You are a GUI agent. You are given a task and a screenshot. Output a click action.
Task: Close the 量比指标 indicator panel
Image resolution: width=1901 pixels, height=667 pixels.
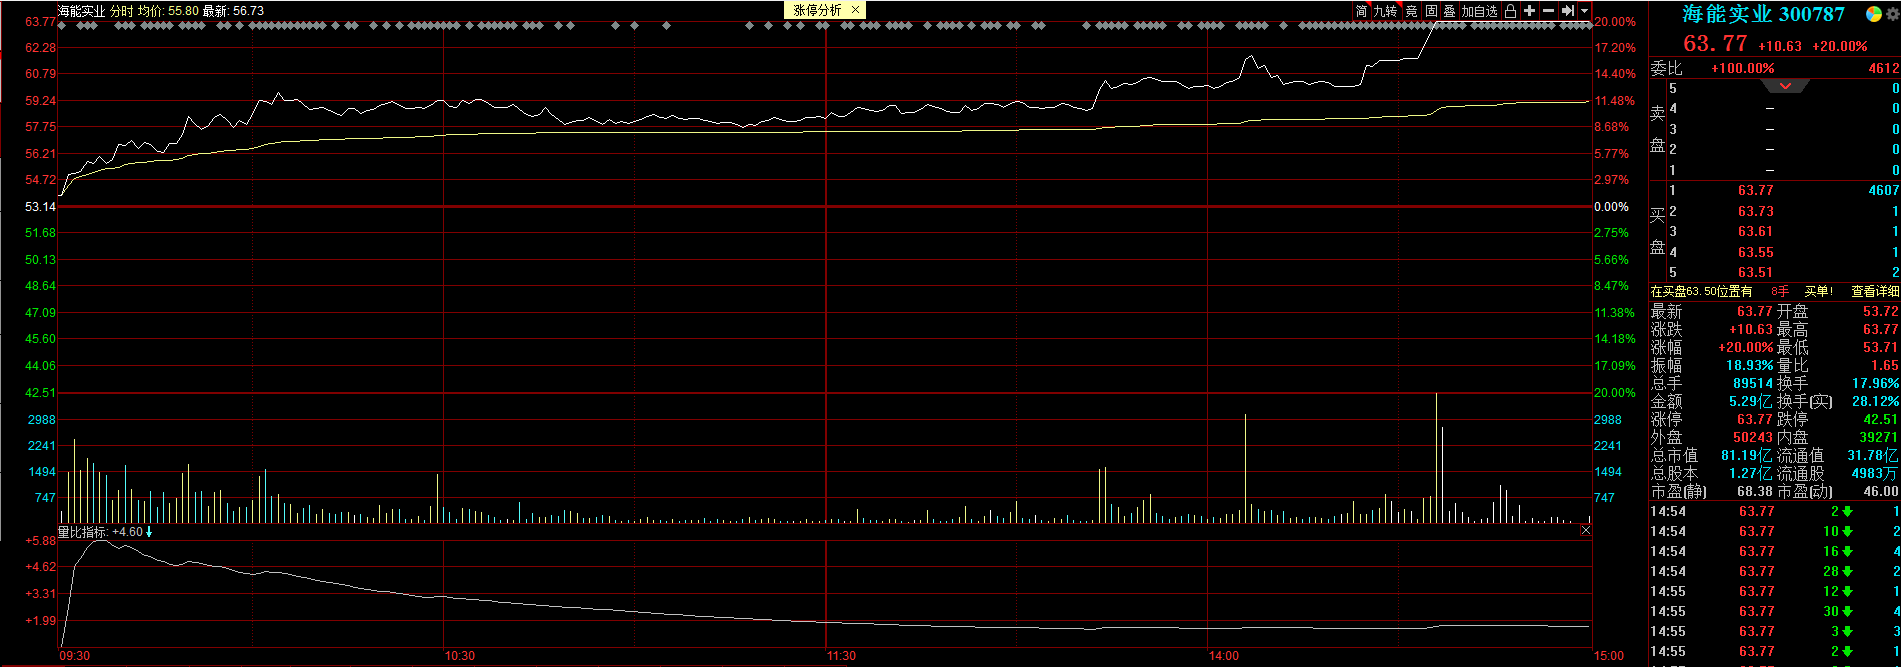point(1585,531)
